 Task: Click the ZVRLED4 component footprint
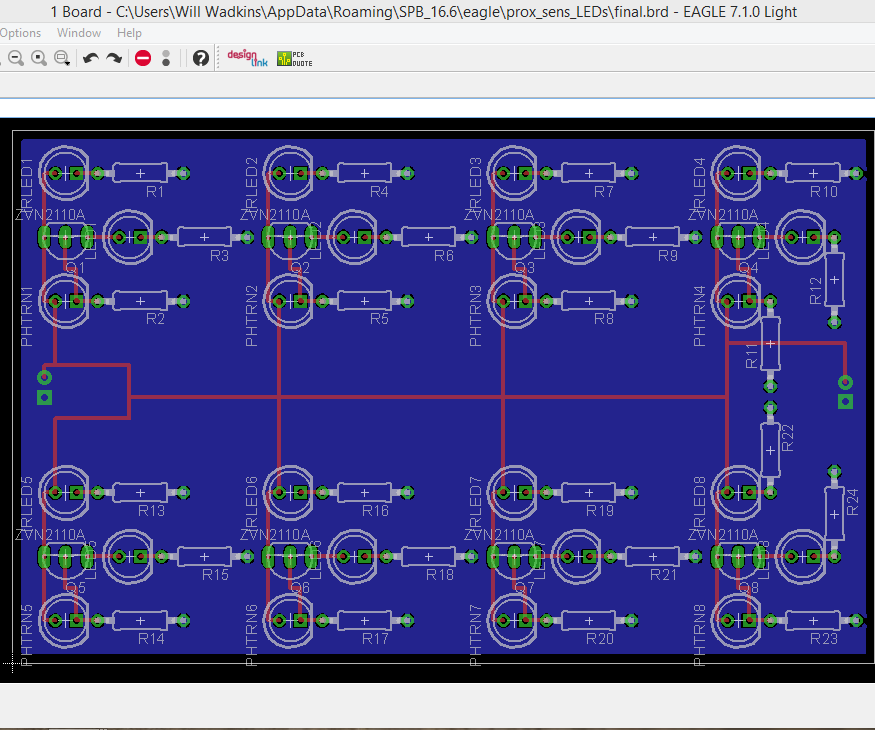(737, 173)
